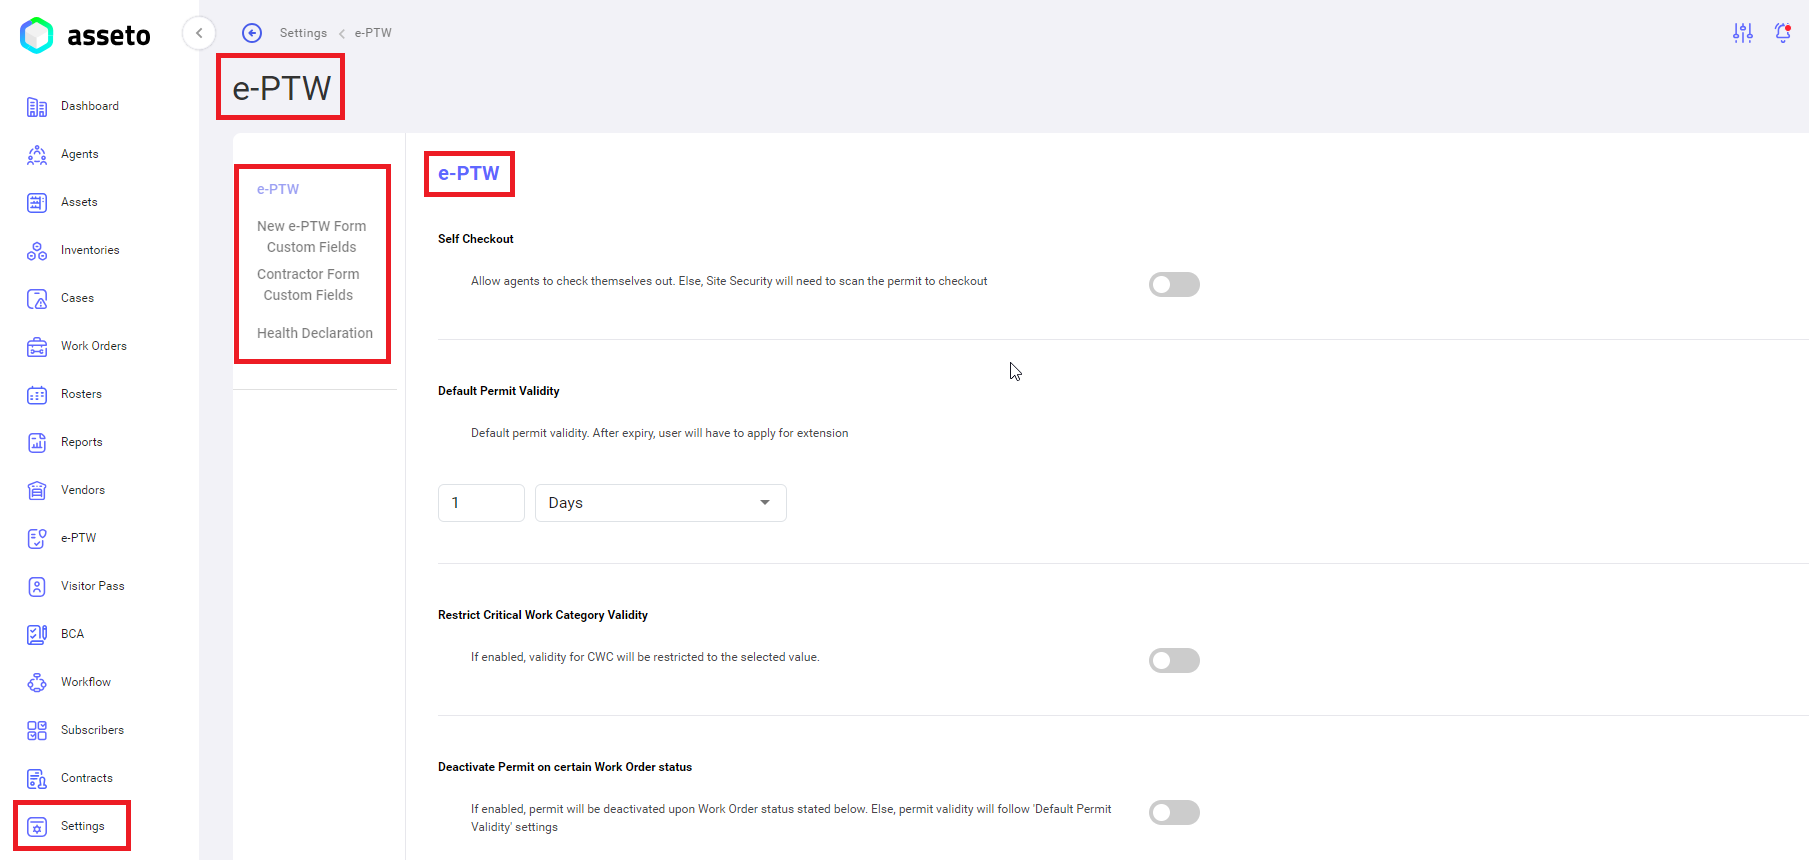Click the e-PTW sidebar icon
Image resolution: width=1809 pixels, height=860 pixels.
[x=37, y=539]
